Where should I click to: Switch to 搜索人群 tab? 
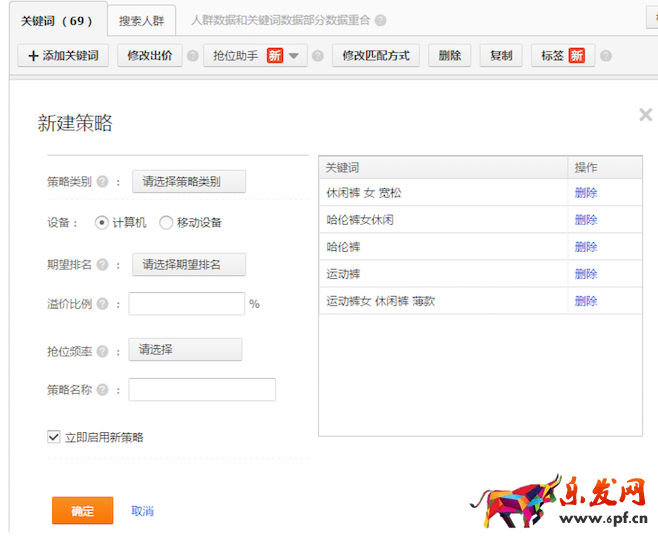pyautogui.click(x=141, y=20)
